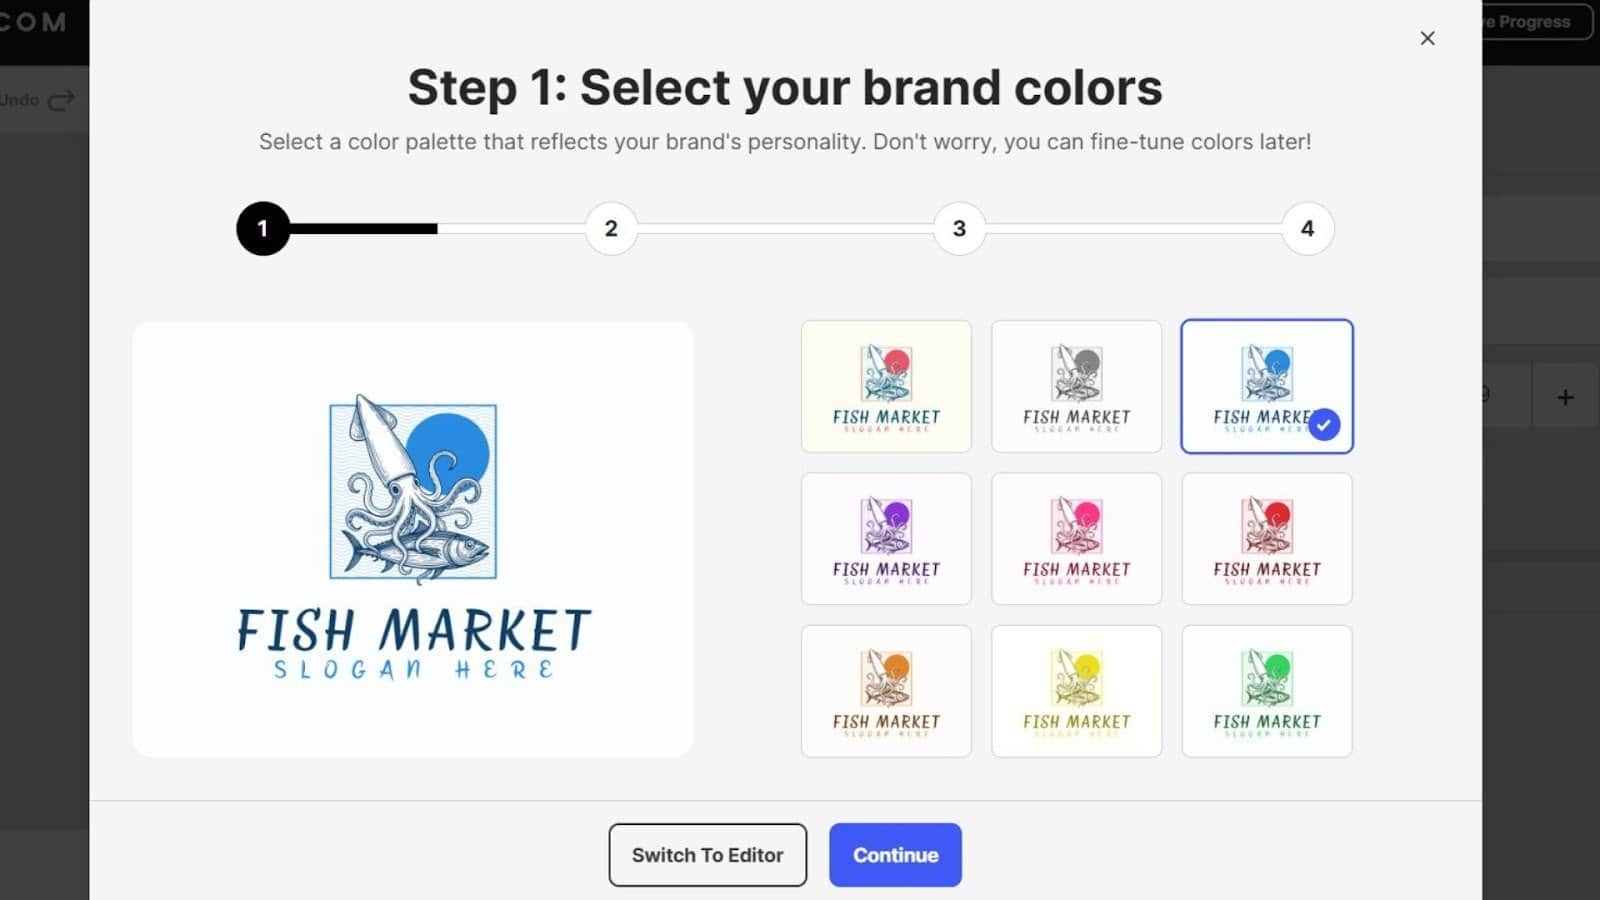Choose the gray monochrome palette

[x=1076, y=386]
